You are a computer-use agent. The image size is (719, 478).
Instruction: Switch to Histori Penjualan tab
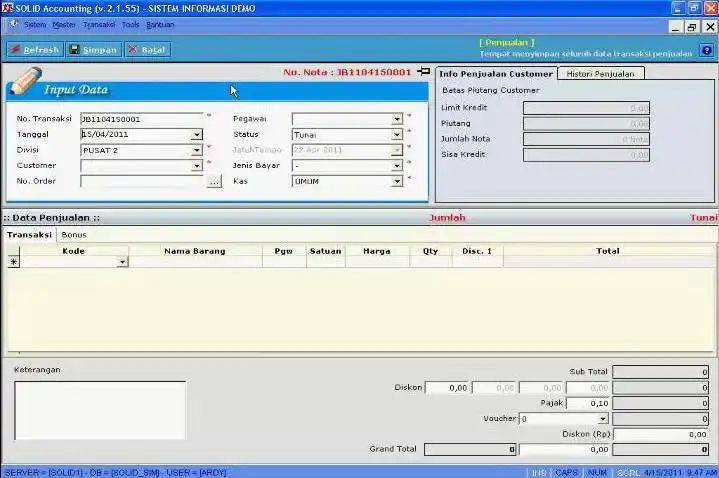click(x=600, y=74)
